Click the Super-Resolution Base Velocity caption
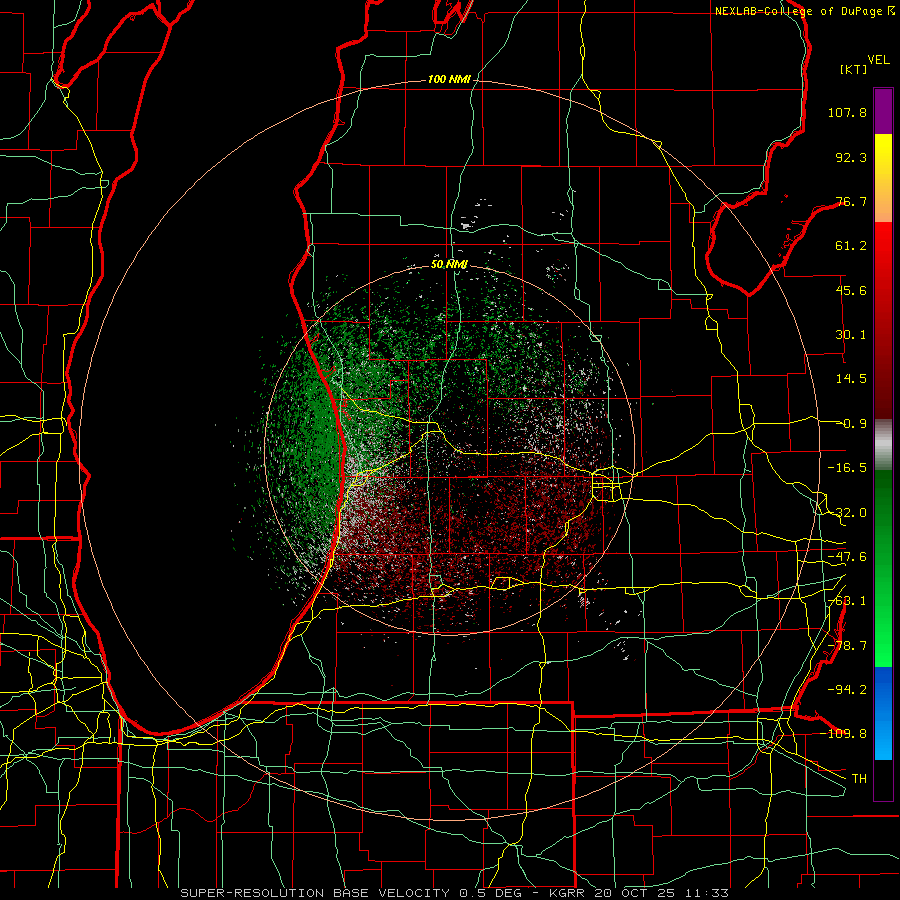The height and width of the screenshot is (900, 900). click(455, 893)
